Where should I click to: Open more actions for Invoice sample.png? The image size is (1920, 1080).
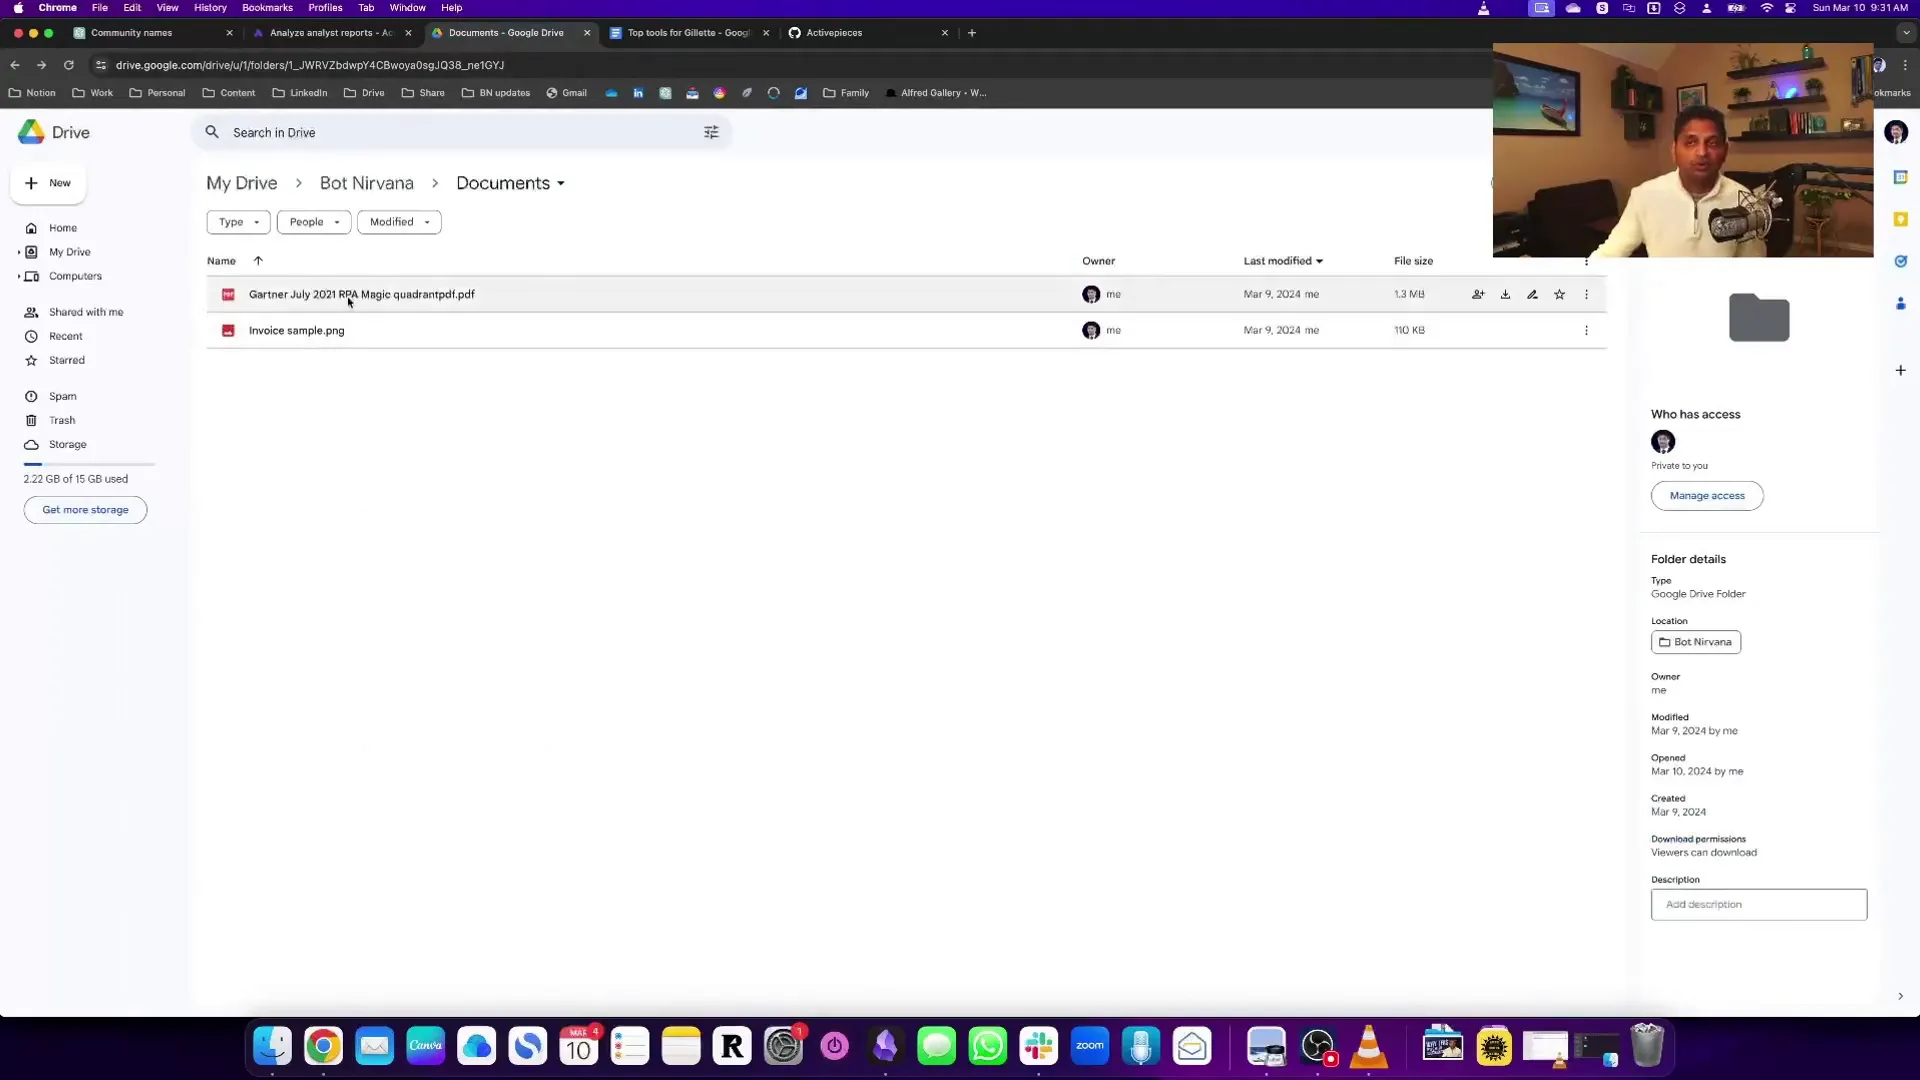coord(1586,331)
